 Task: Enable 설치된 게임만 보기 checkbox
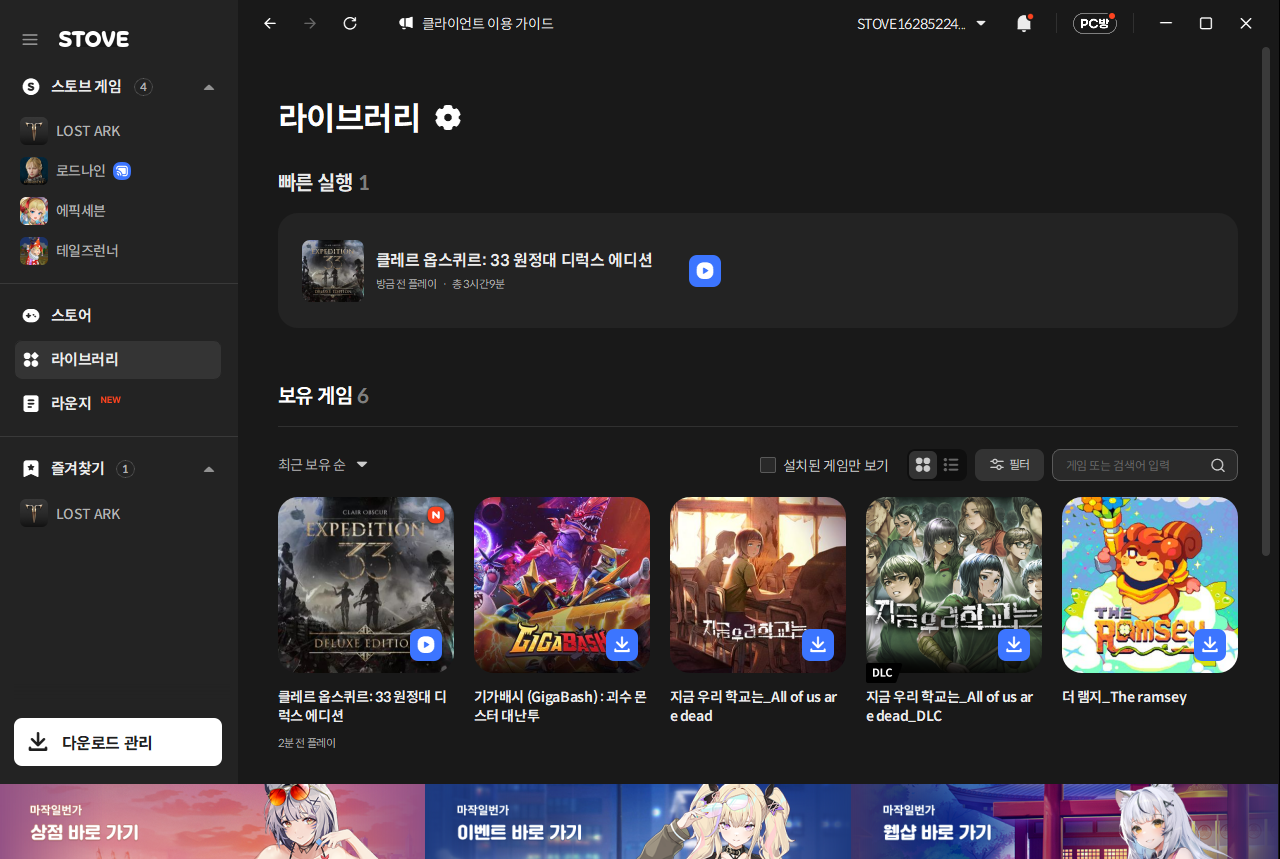pyautogui.click(x=768, y=465)
